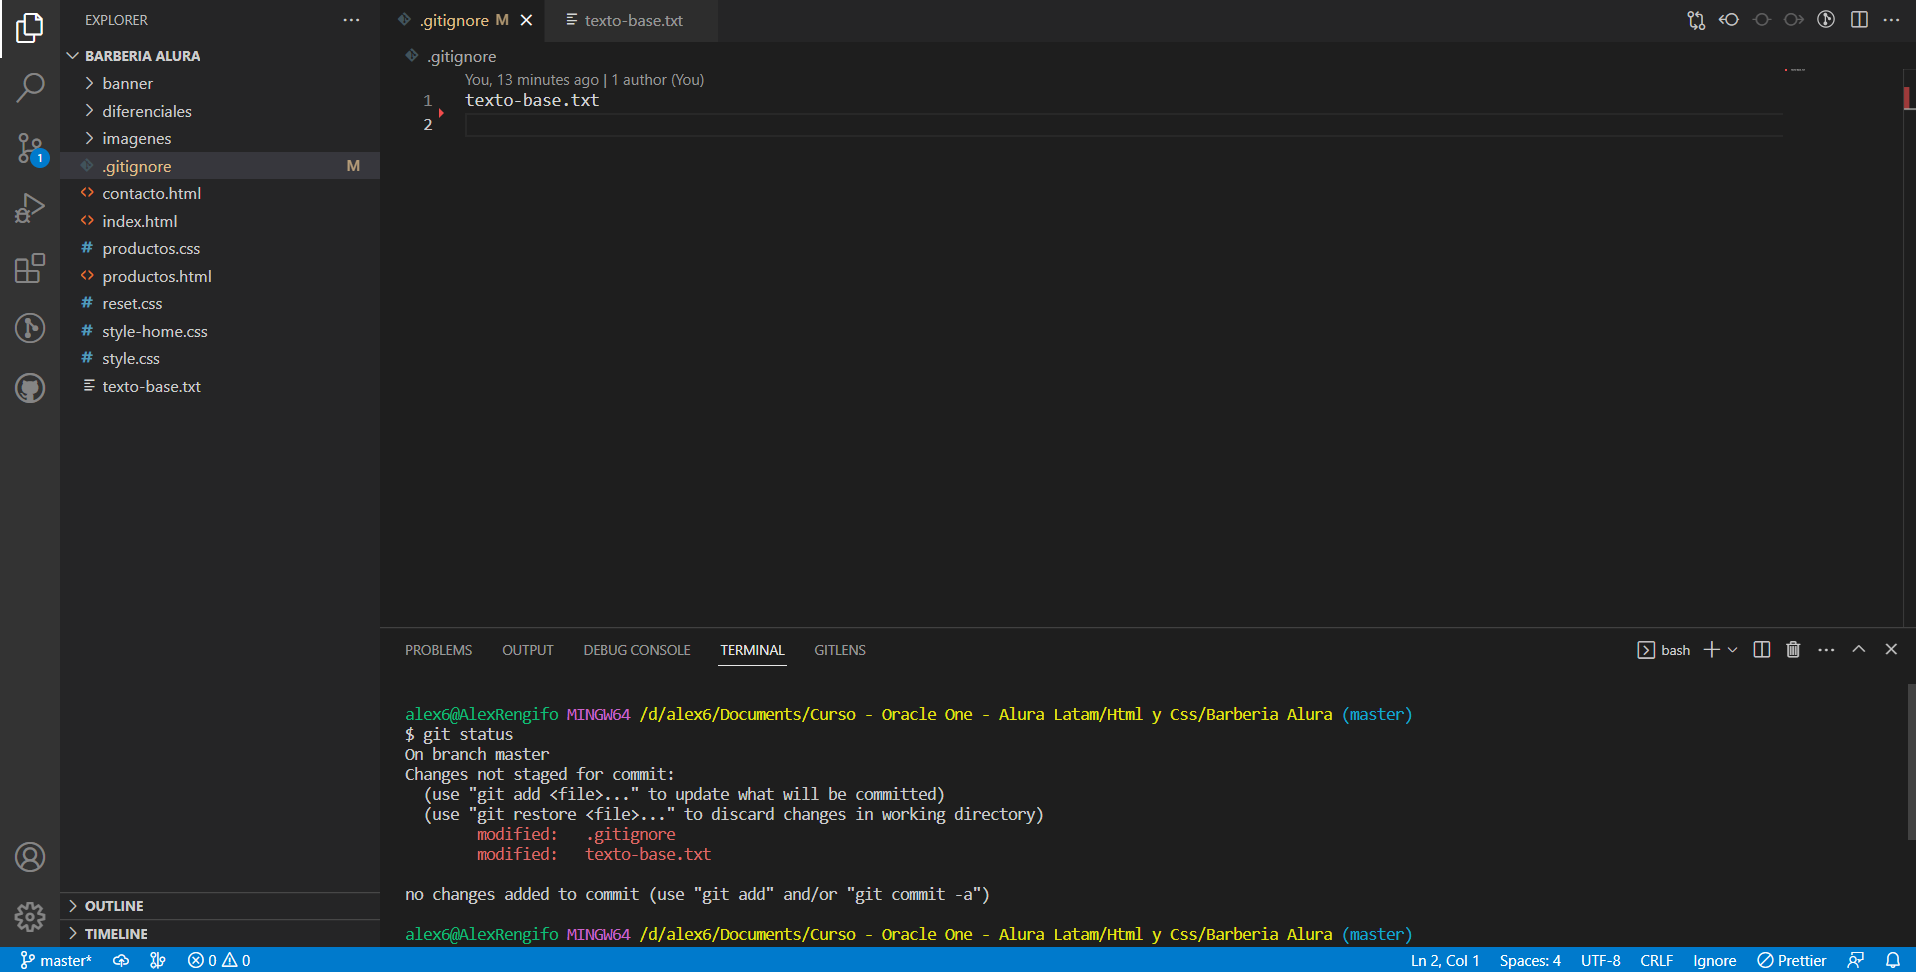
Task: Click Explorer more actions ellipsis
Action: coord(351,20)
